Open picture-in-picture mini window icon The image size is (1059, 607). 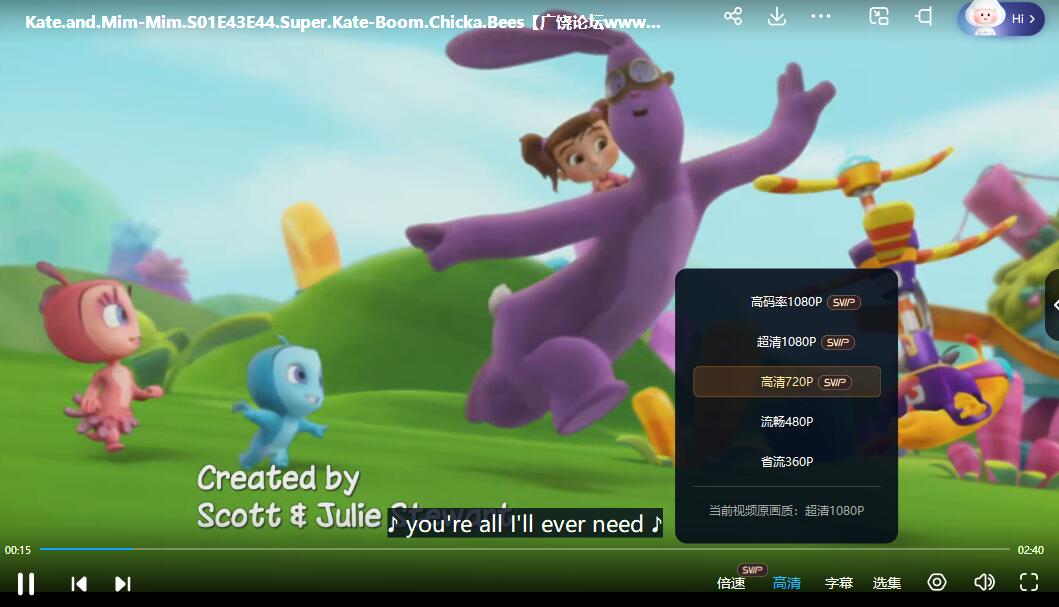[879, 16]
